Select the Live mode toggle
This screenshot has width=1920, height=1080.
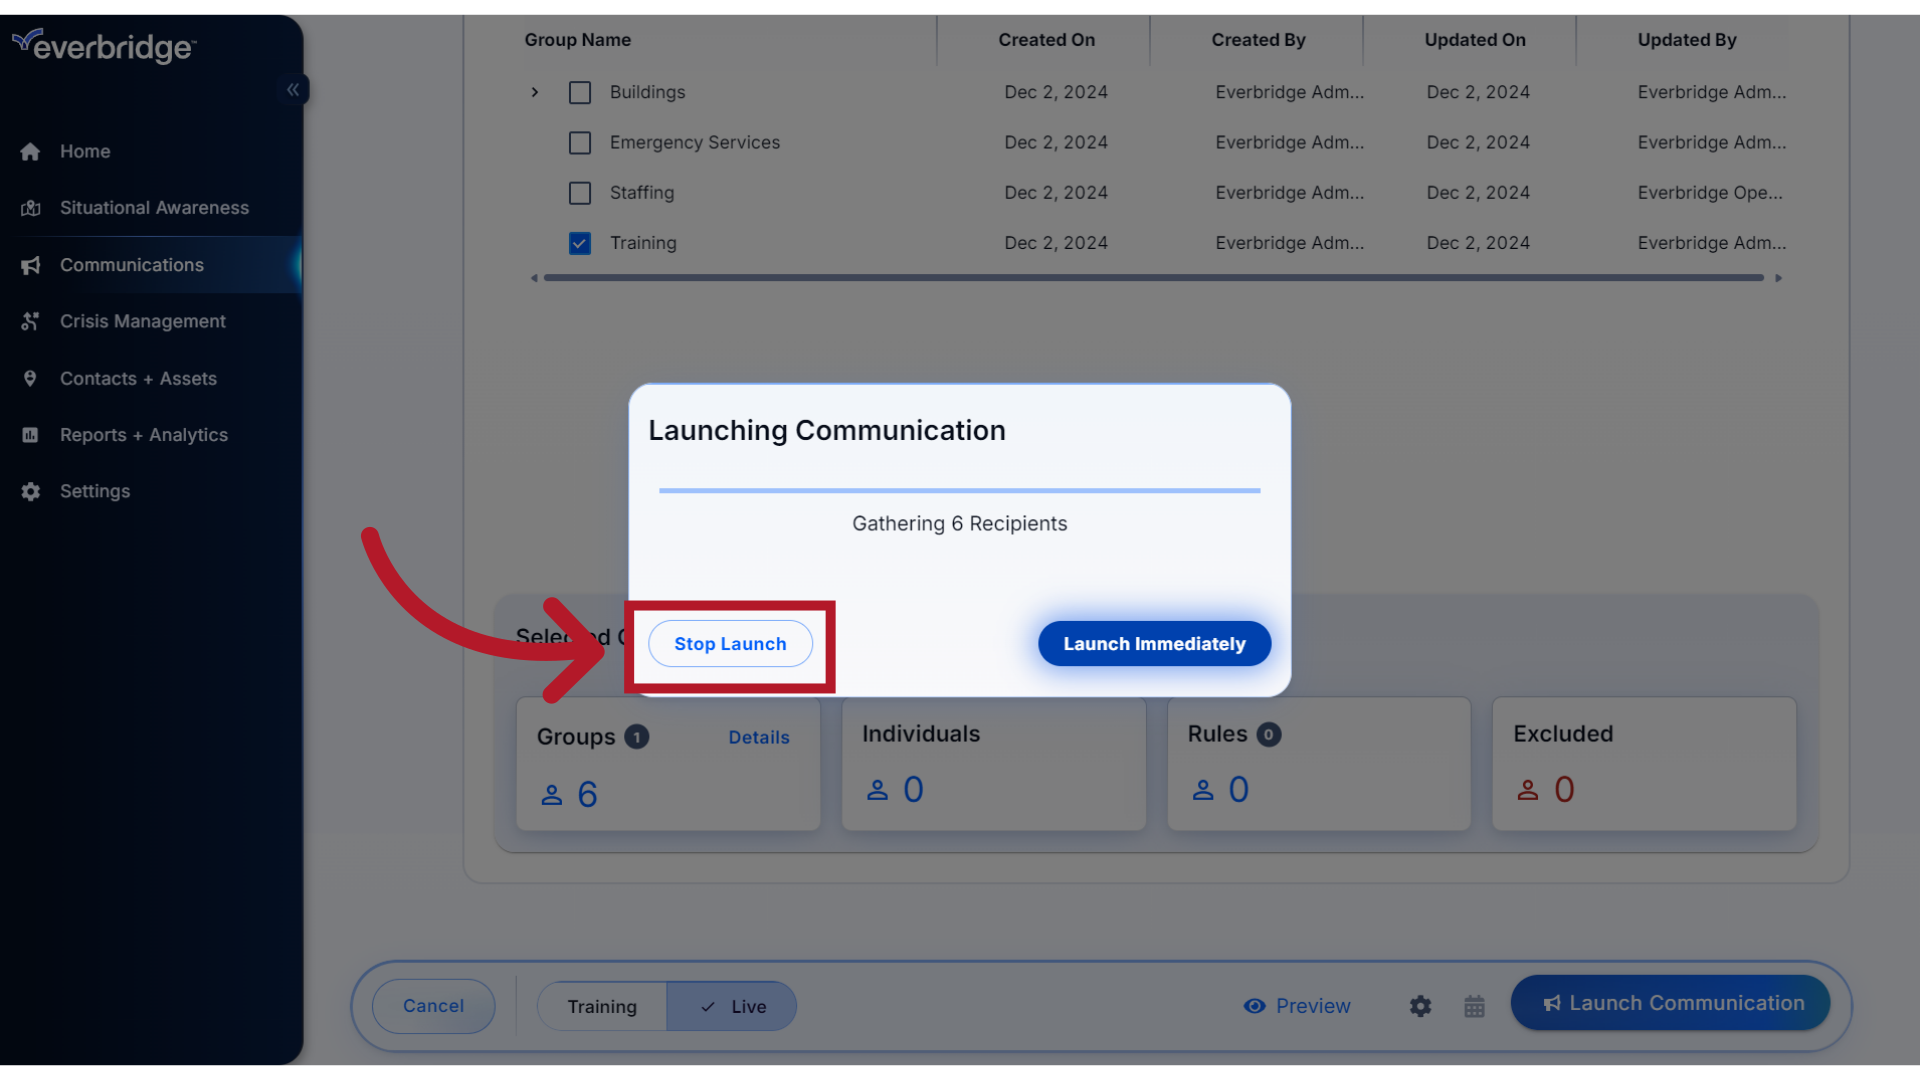[x=732, y=1006]
